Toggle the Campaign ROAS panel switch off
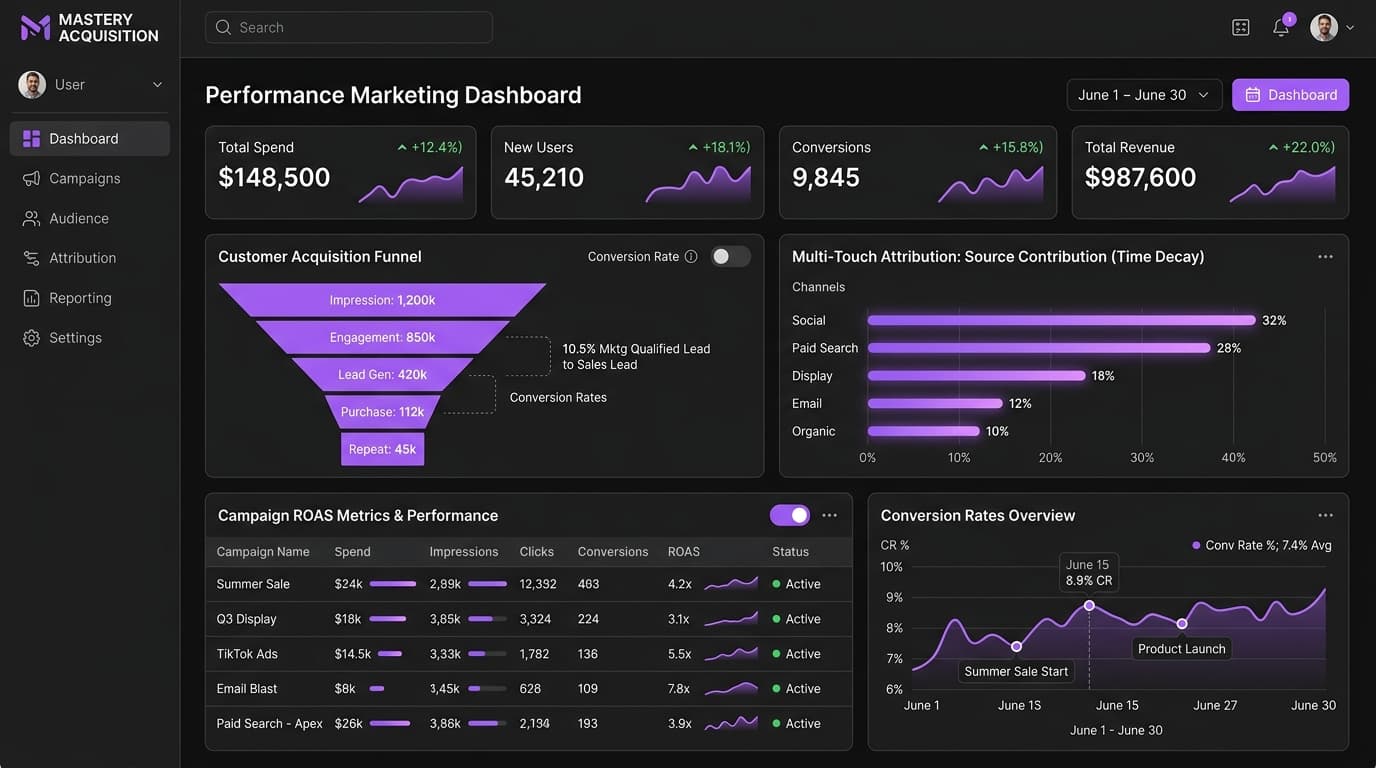The image size is (1376, 768). 790,515
